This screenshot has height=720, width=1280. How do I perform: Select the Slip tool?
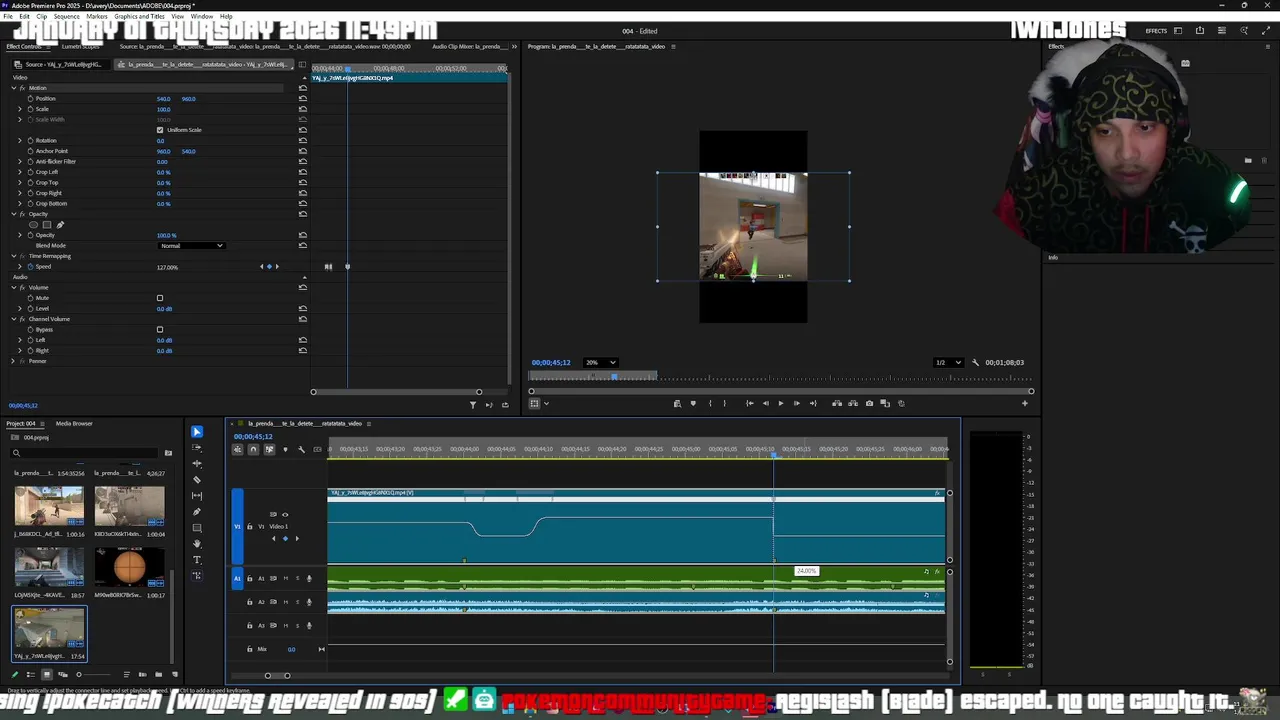click(196, 496)
